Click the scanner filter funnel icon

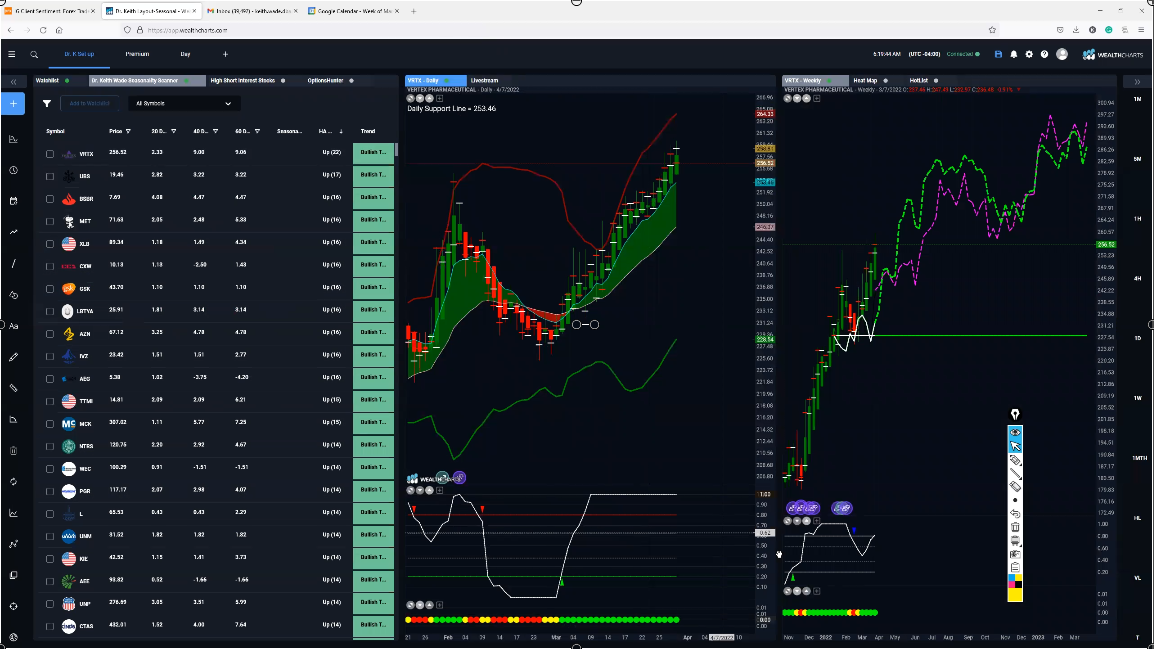click(x=47, y=104)
